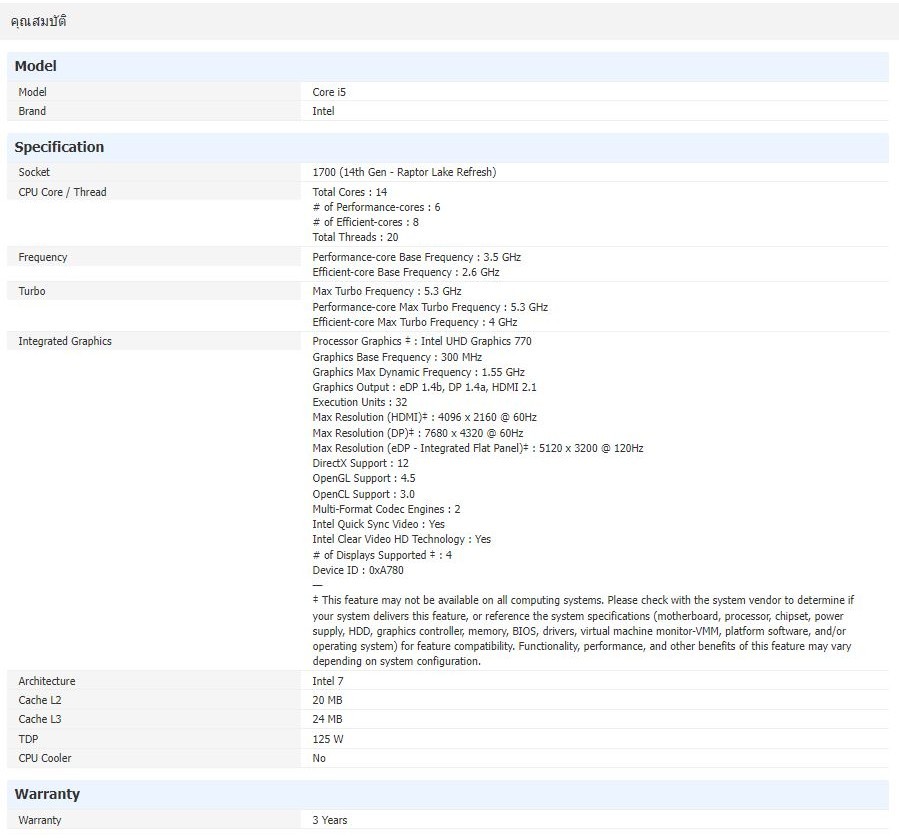Click the Specification section header
Screen dimensions: 899x840
pos(59,147)
